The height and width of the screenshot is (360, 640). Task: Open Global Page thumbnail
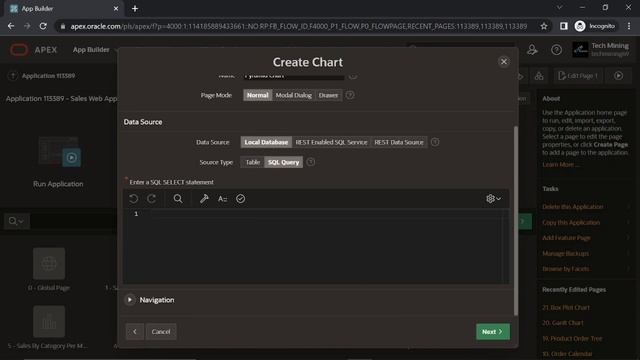(x=49, y=263)
